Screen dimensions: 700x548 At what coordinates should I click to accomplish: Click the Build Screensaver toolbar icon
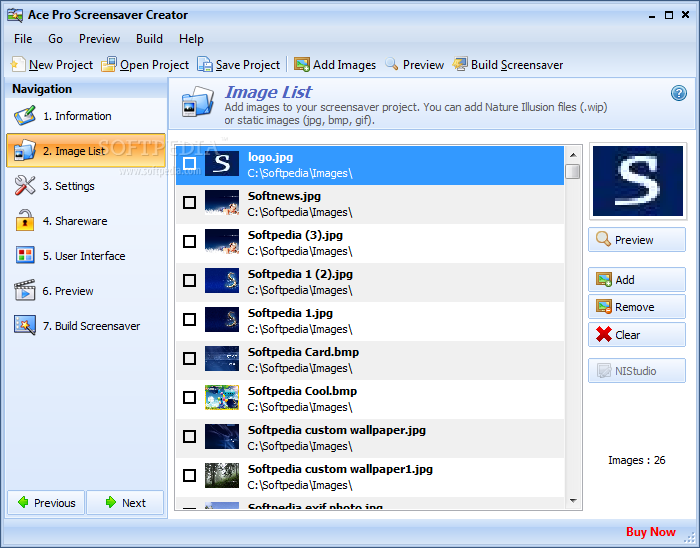[460, 64]
